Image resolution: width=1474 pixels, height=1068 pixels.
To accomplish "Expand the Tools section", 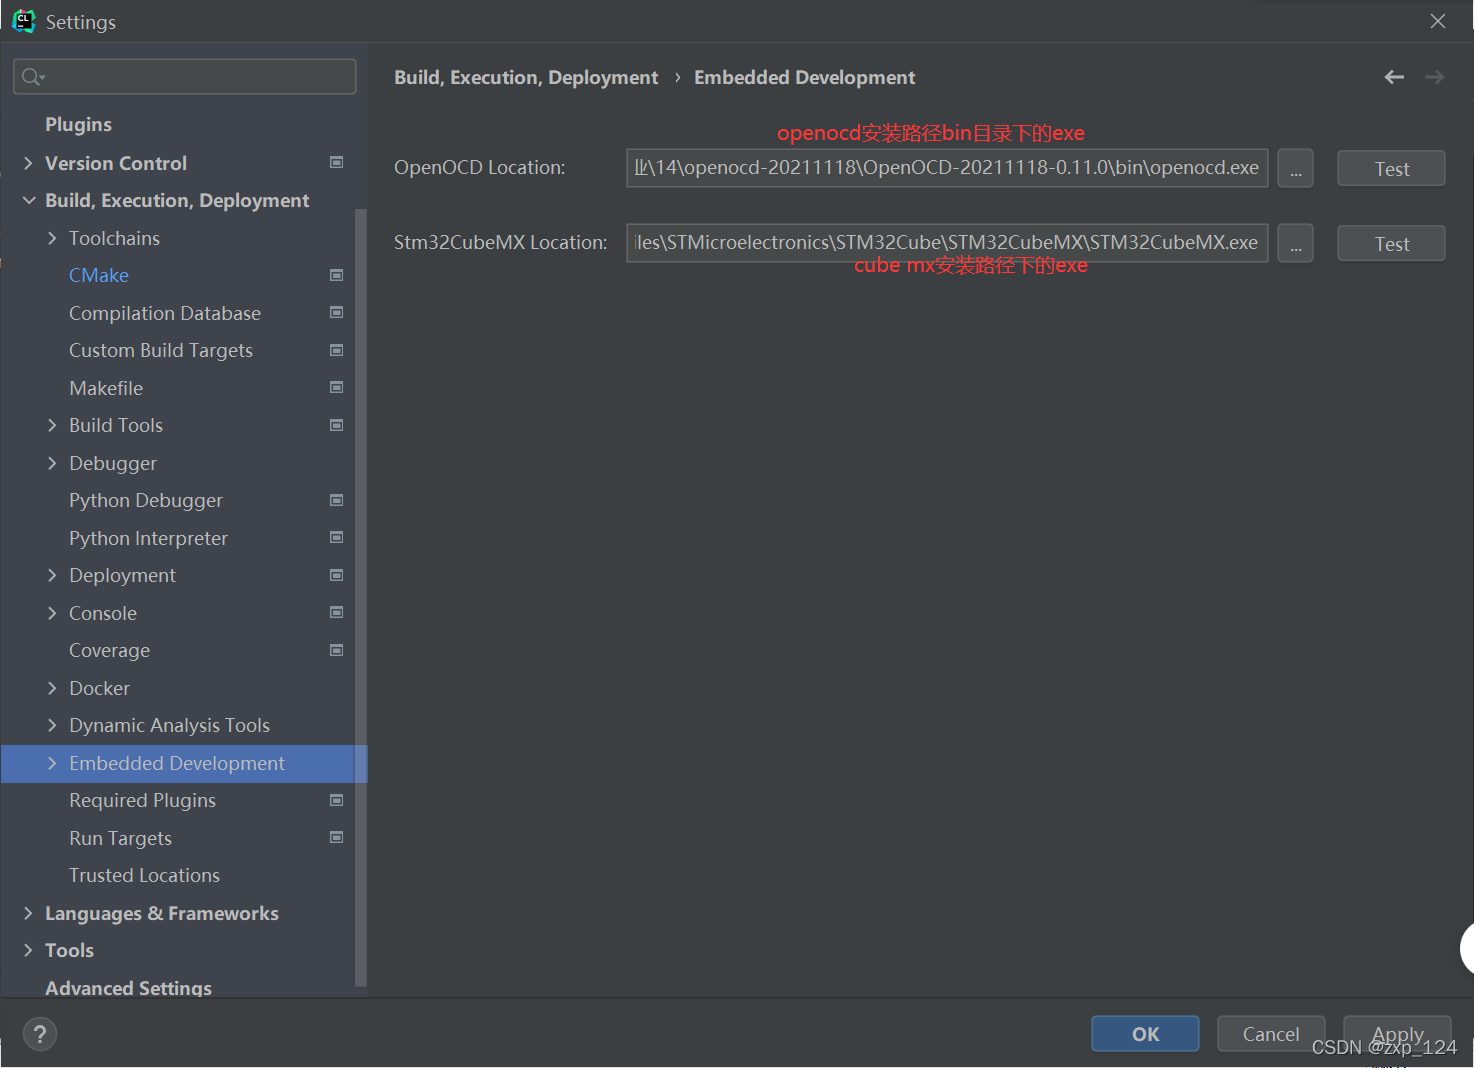I will point(28,950).
